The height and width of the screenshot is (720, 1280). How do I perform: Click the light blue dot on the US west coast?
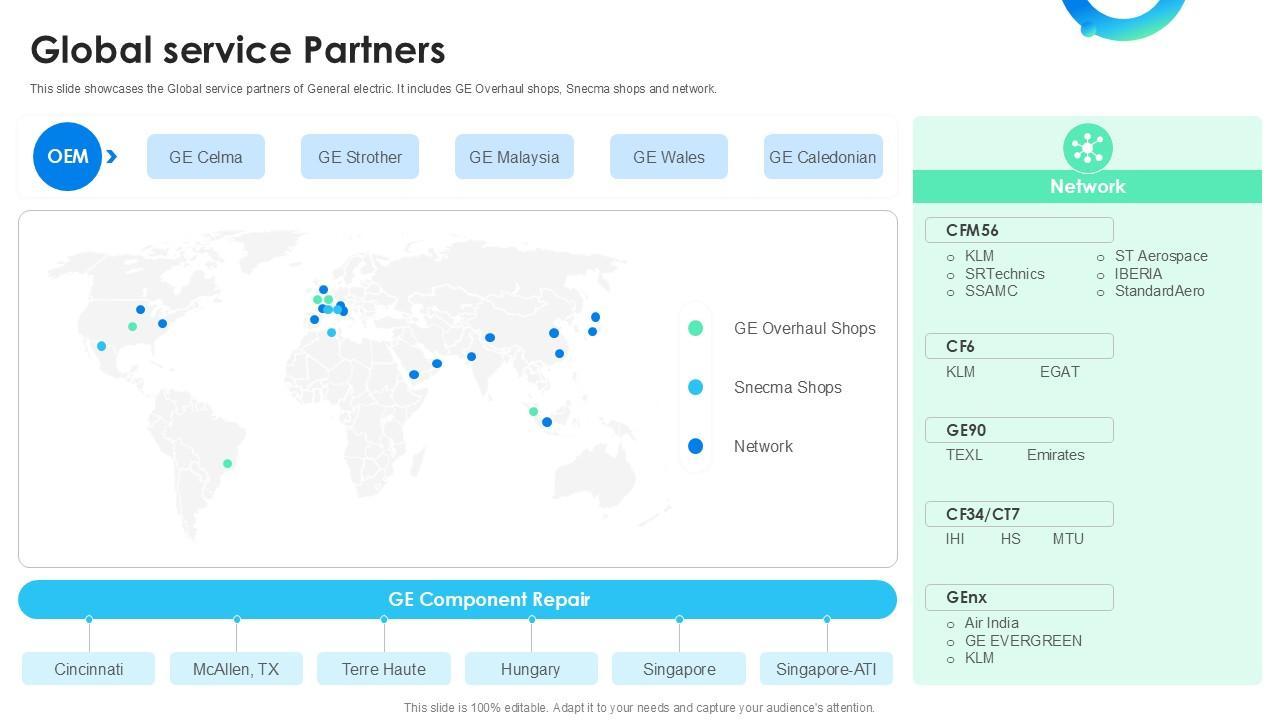tap(102, 346)
